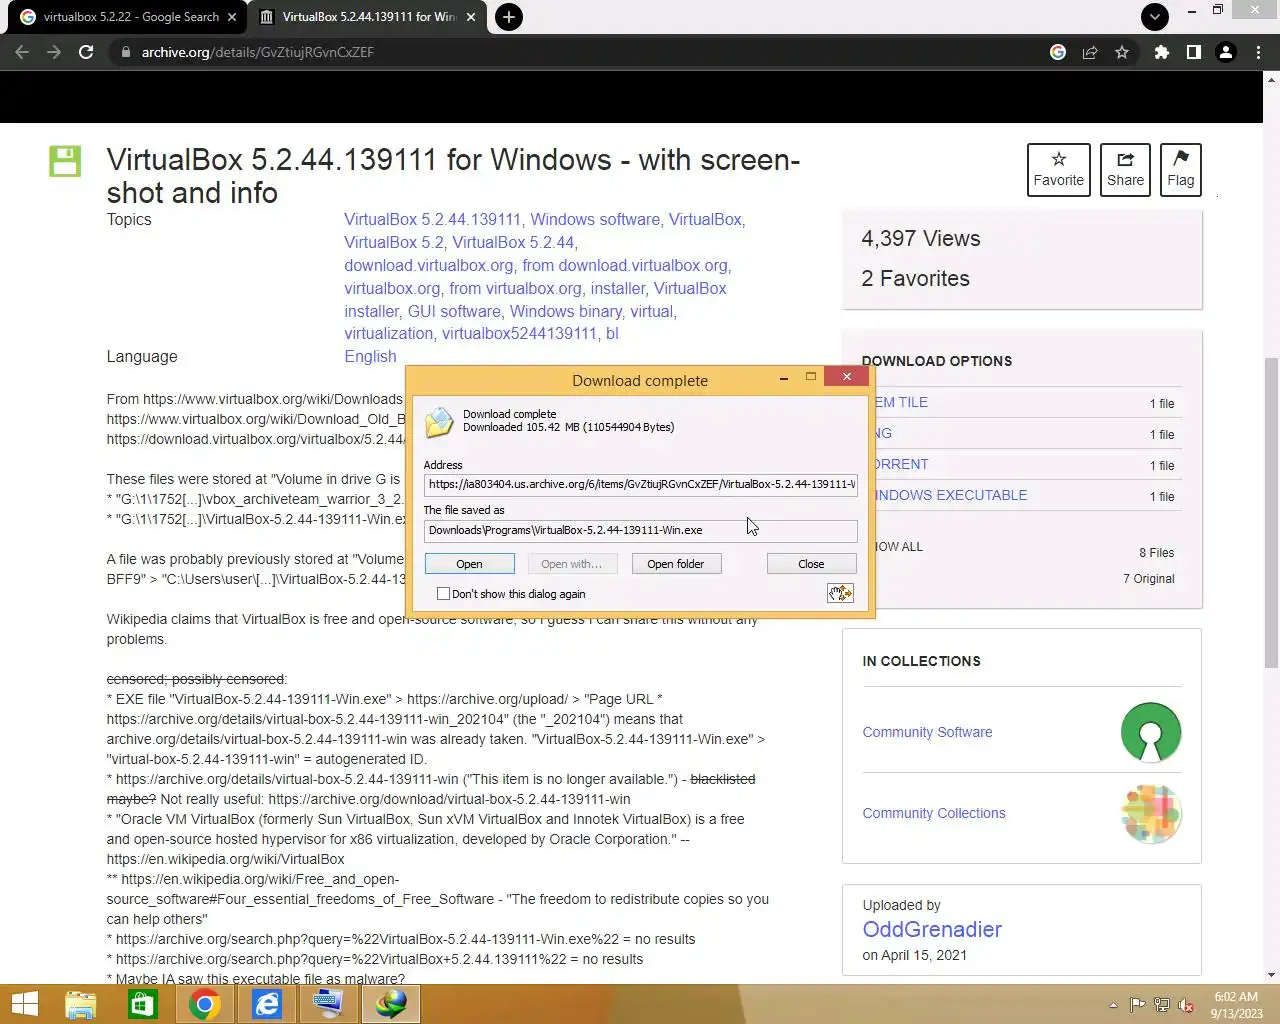Click the Close button in download dialog
The height and width of the screenshot is (1024, 1280).
click(x=811, y=564)
